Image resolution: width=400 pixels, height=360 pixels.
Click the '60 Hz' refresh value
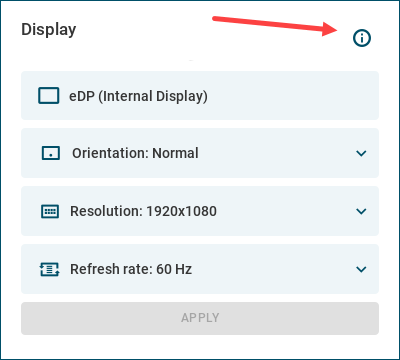(x=174, y=269)
